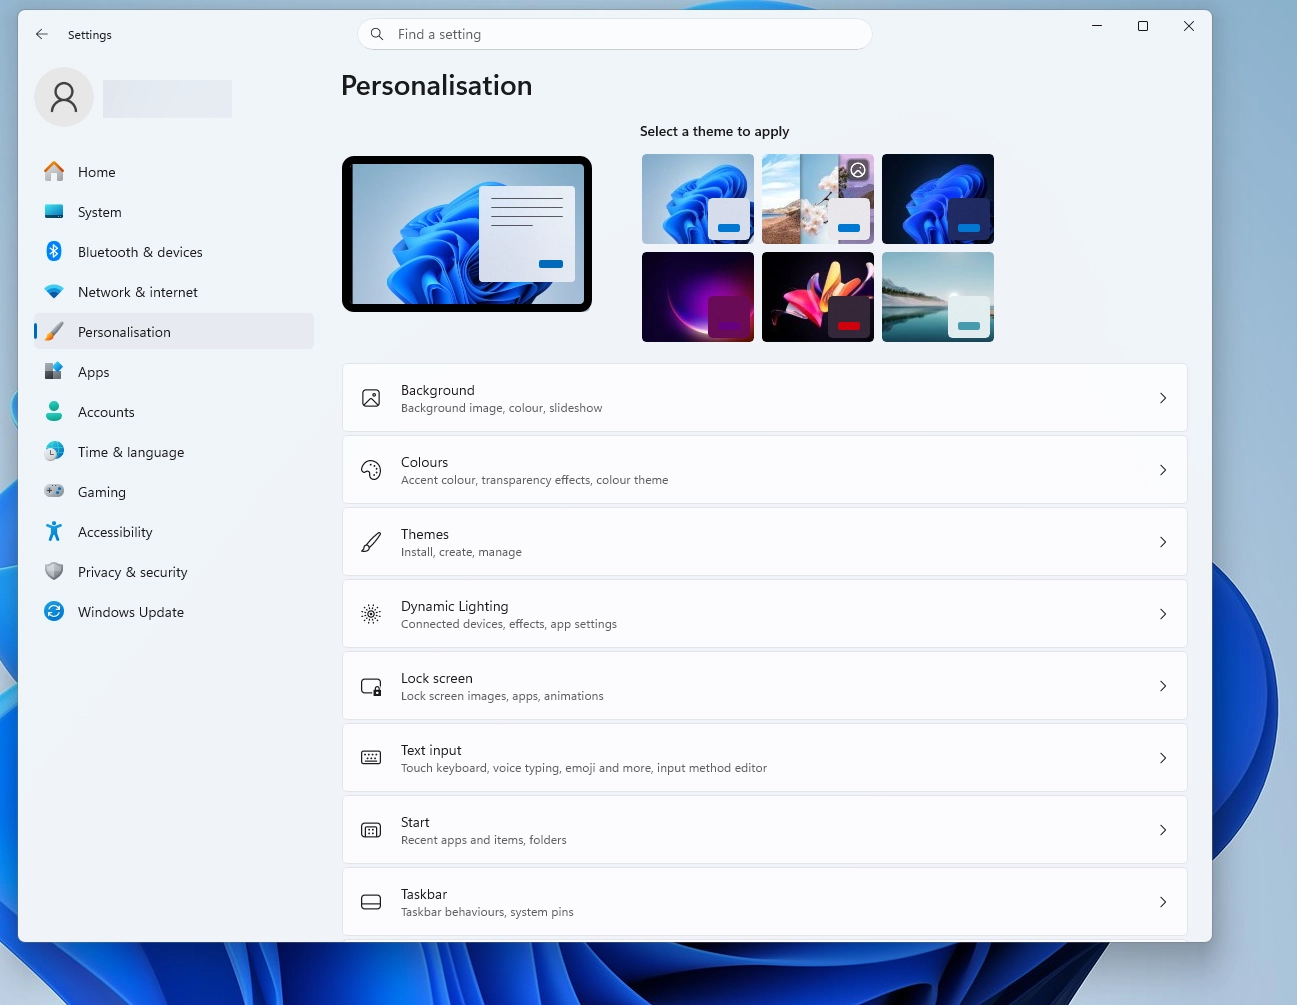Click the Themes brush icon

(x=371, y=542)
